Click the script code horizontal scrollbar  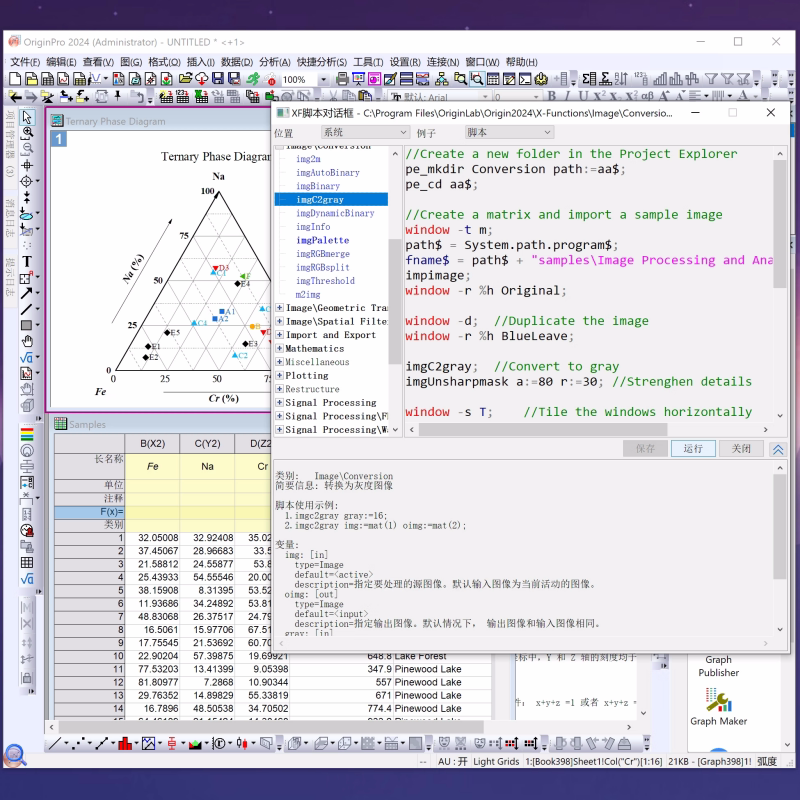point(543,430)
